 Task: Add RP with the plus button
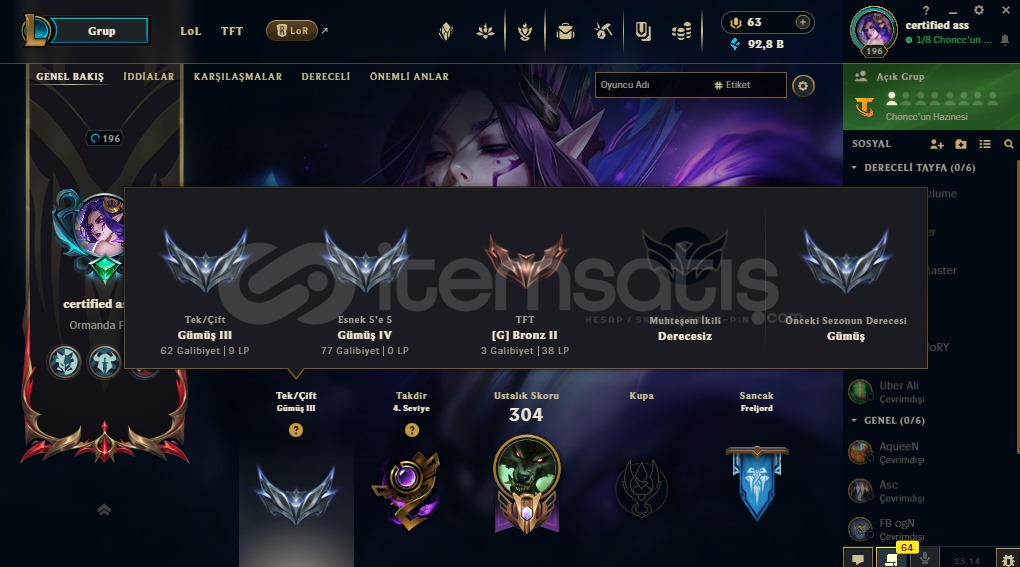(803, 22)
